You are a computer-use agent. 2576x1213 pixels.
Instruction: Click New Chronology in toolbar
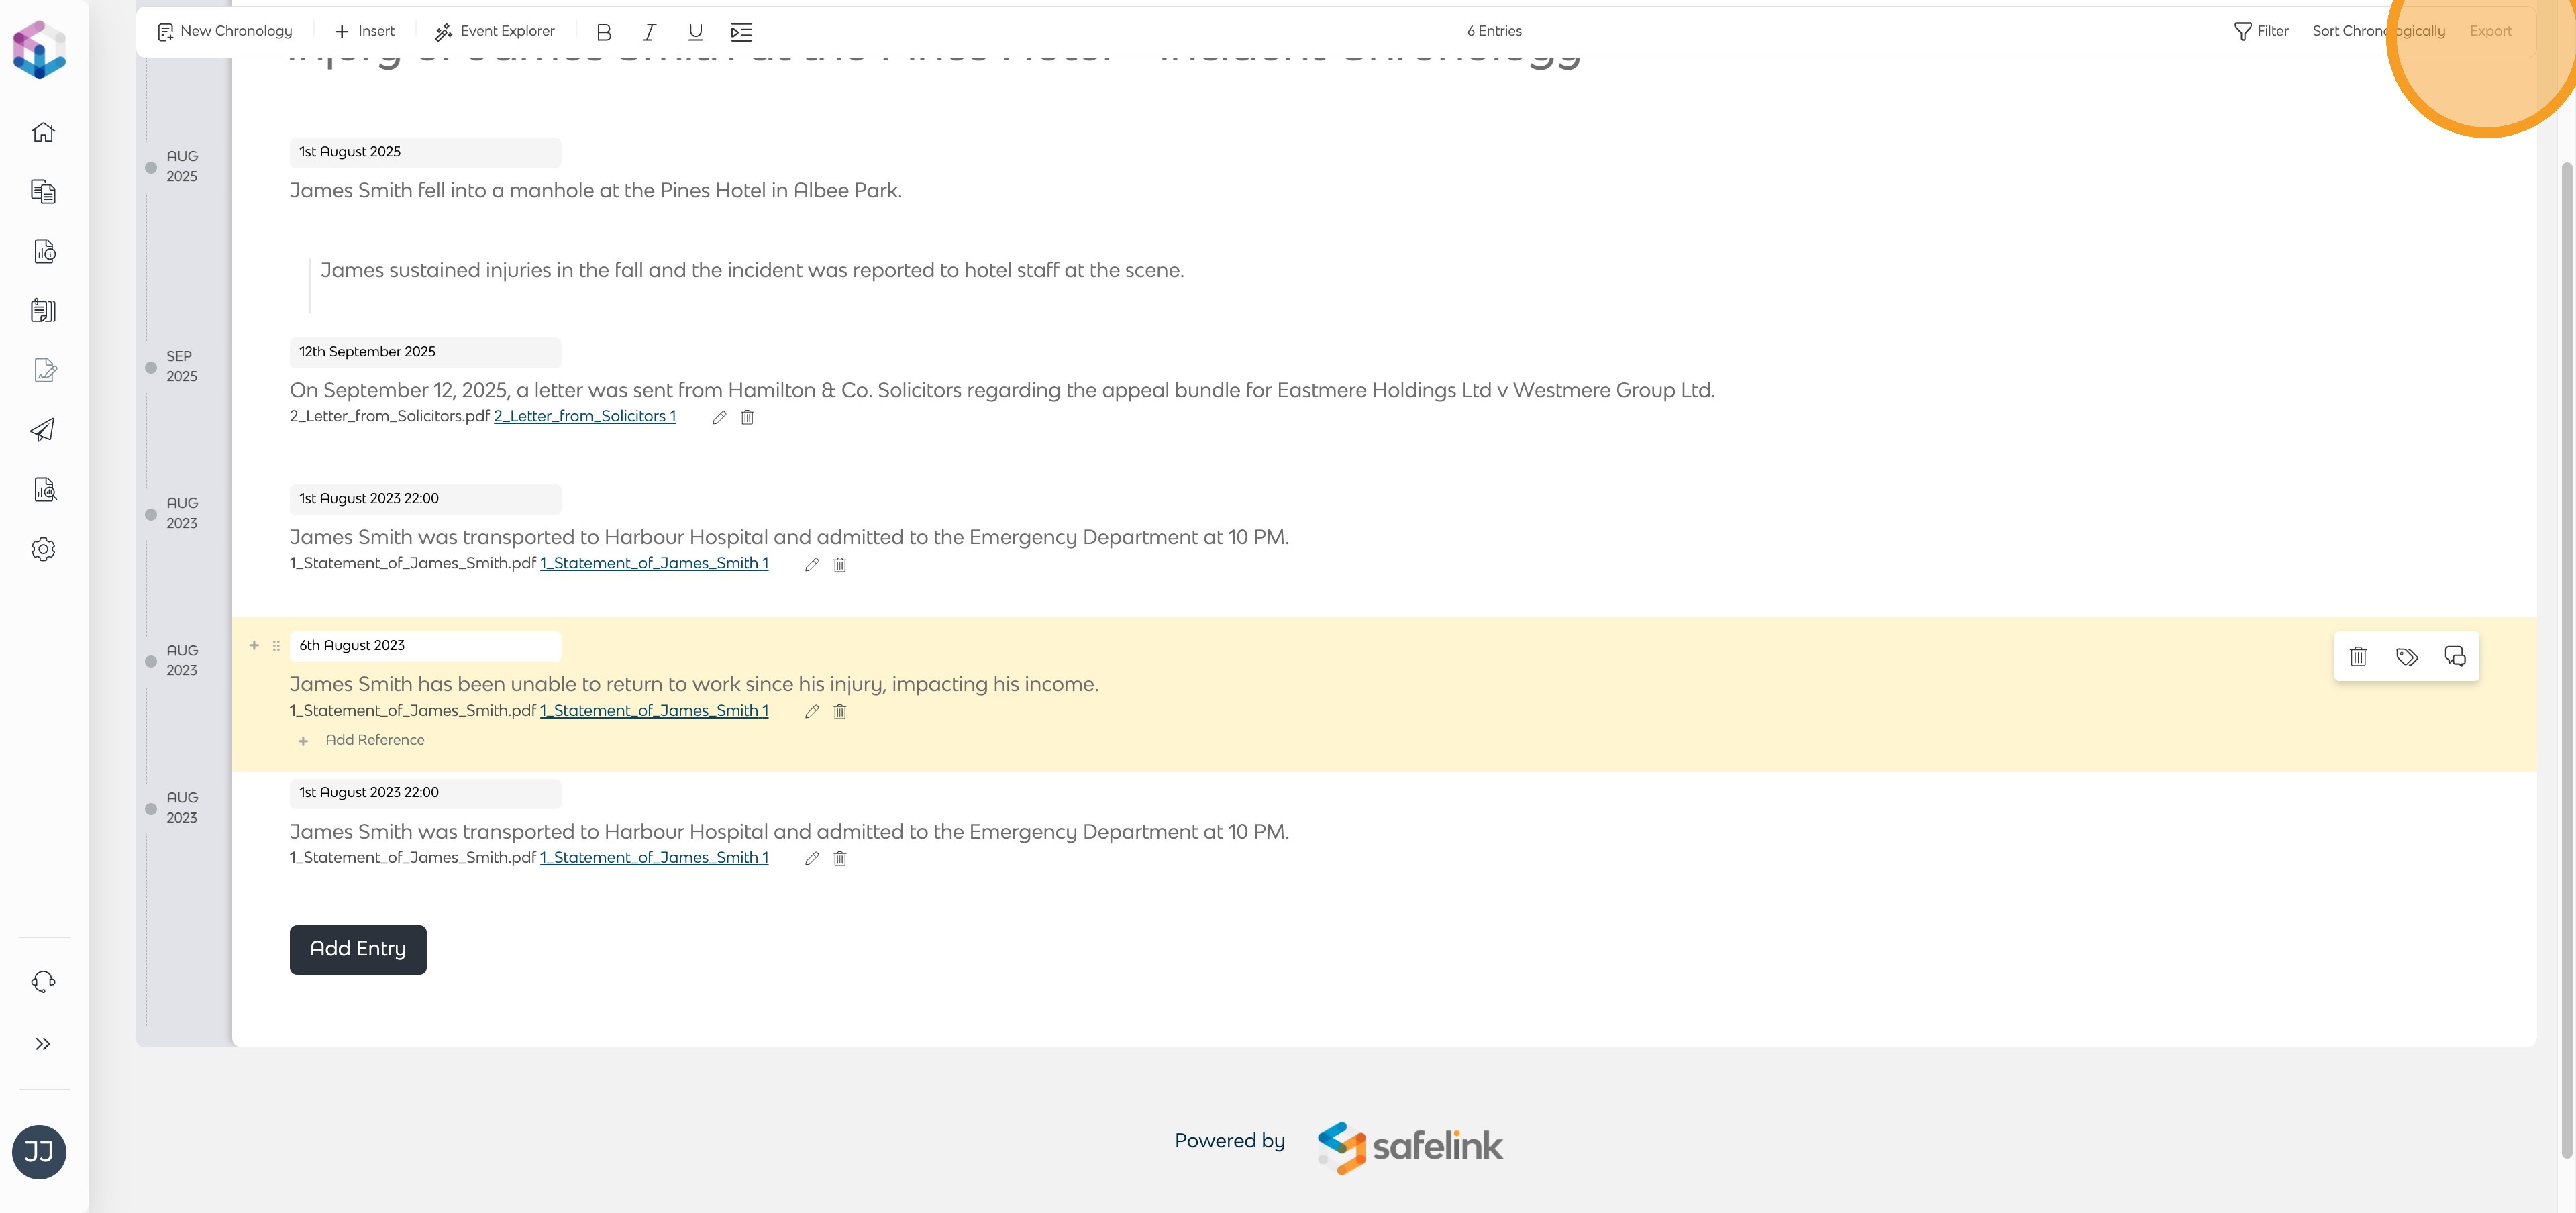pyautogui.click(x=225, y=31)
